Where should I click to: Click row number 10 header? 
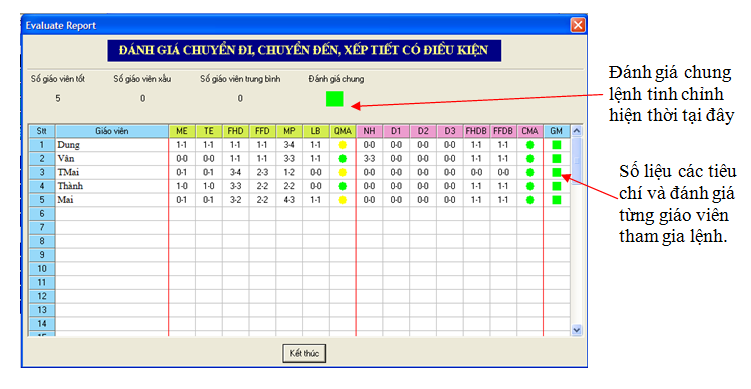click(x=42, y=269)
